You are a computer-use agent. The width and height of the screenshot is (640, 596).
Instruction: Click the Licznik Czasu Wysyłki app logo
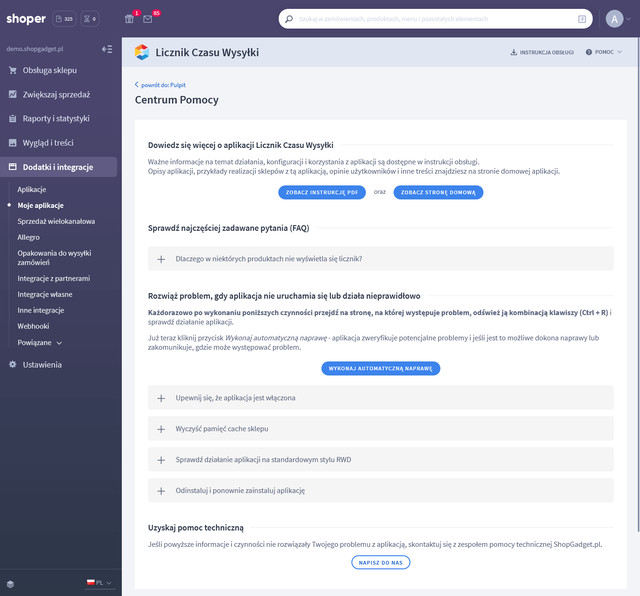(x=141, y=51)
